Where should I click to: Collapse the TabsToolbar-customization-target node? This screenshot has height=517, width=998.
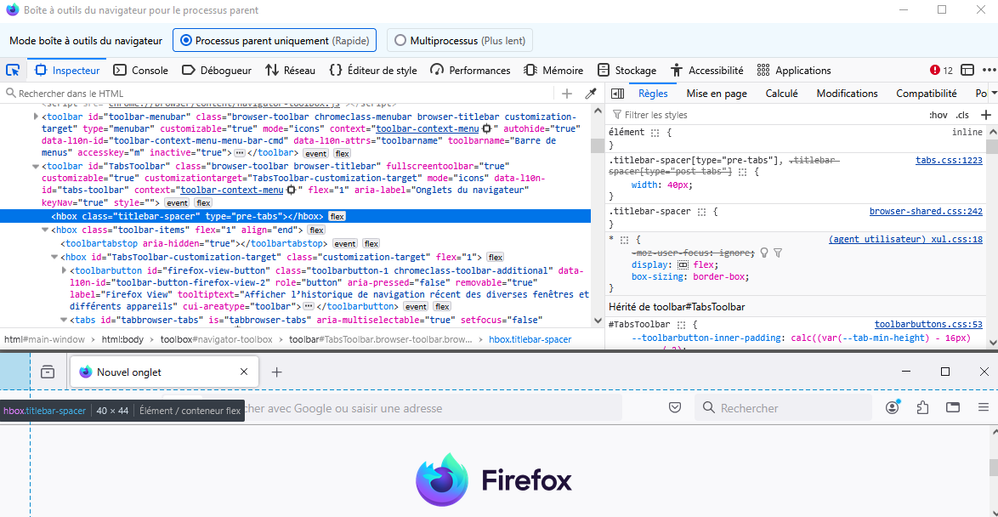[55, 257]
